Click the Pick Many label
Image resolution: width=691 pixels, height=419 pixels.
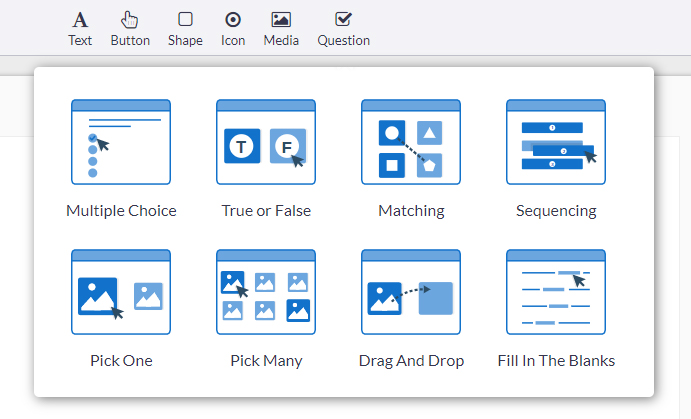pos(266,361)
